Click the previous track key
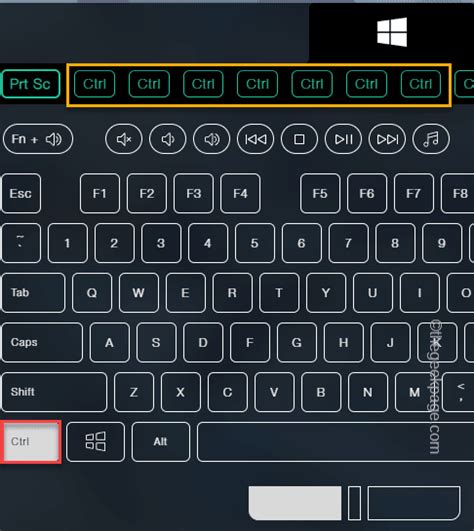 (255, 139)
